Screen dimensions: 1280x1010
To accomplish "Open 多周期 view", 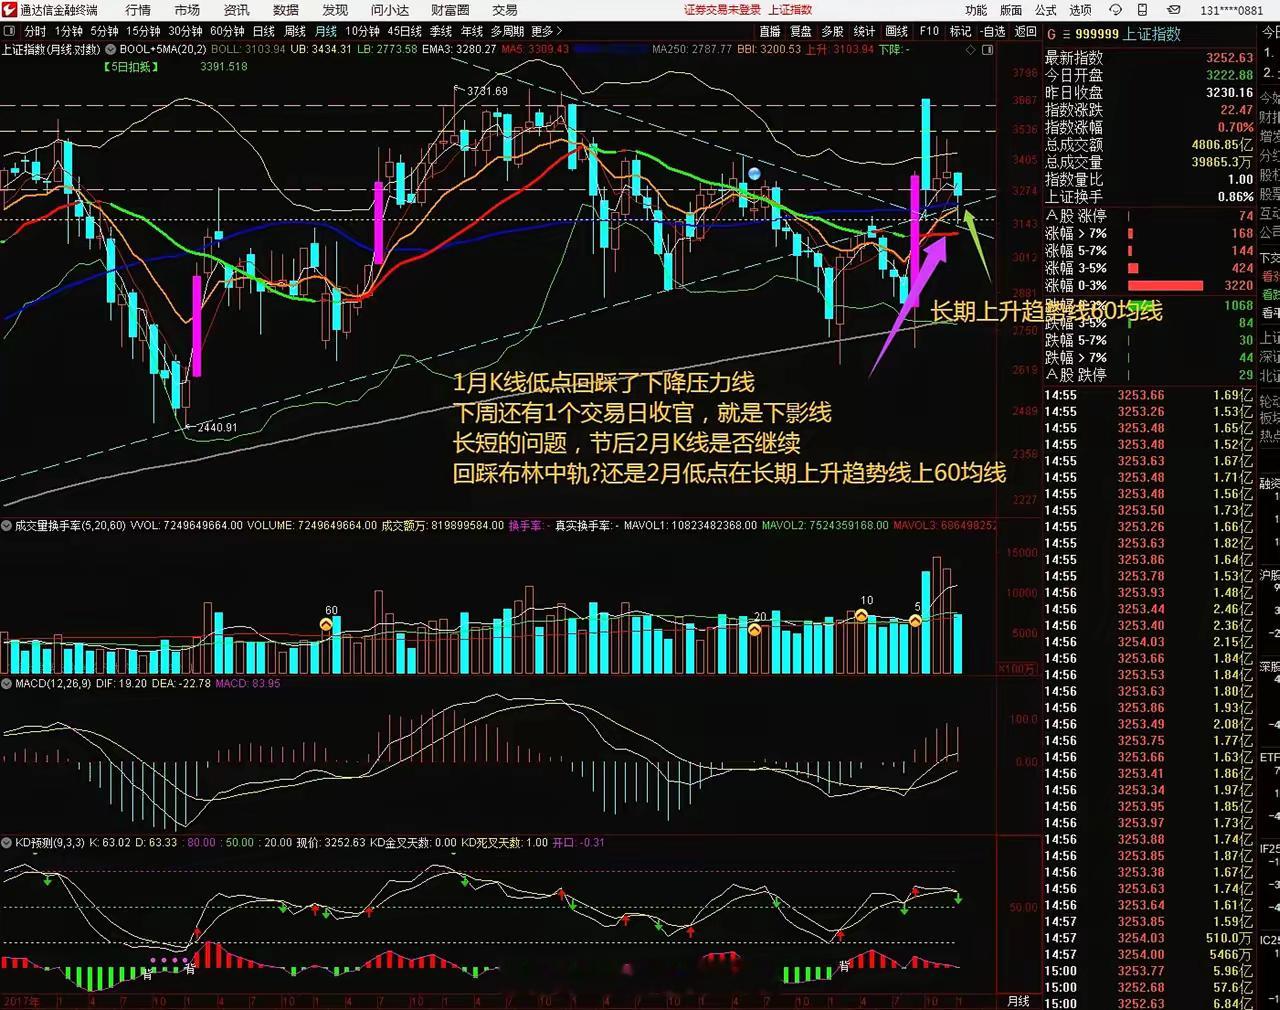I will [507, 32].
